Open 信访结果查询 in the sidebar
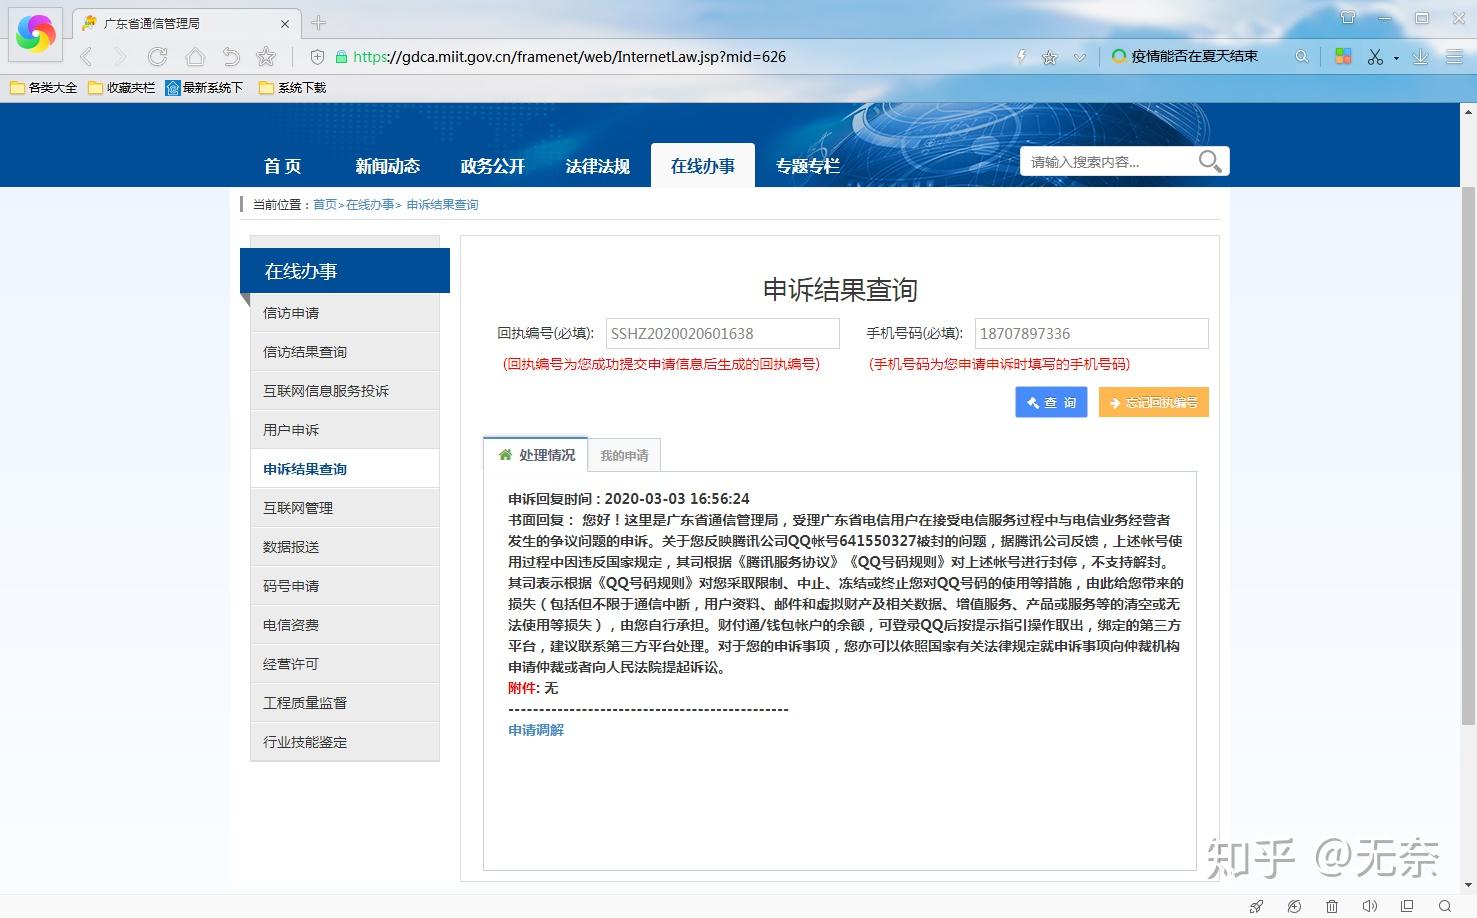1477x918 pixels. 345,352
